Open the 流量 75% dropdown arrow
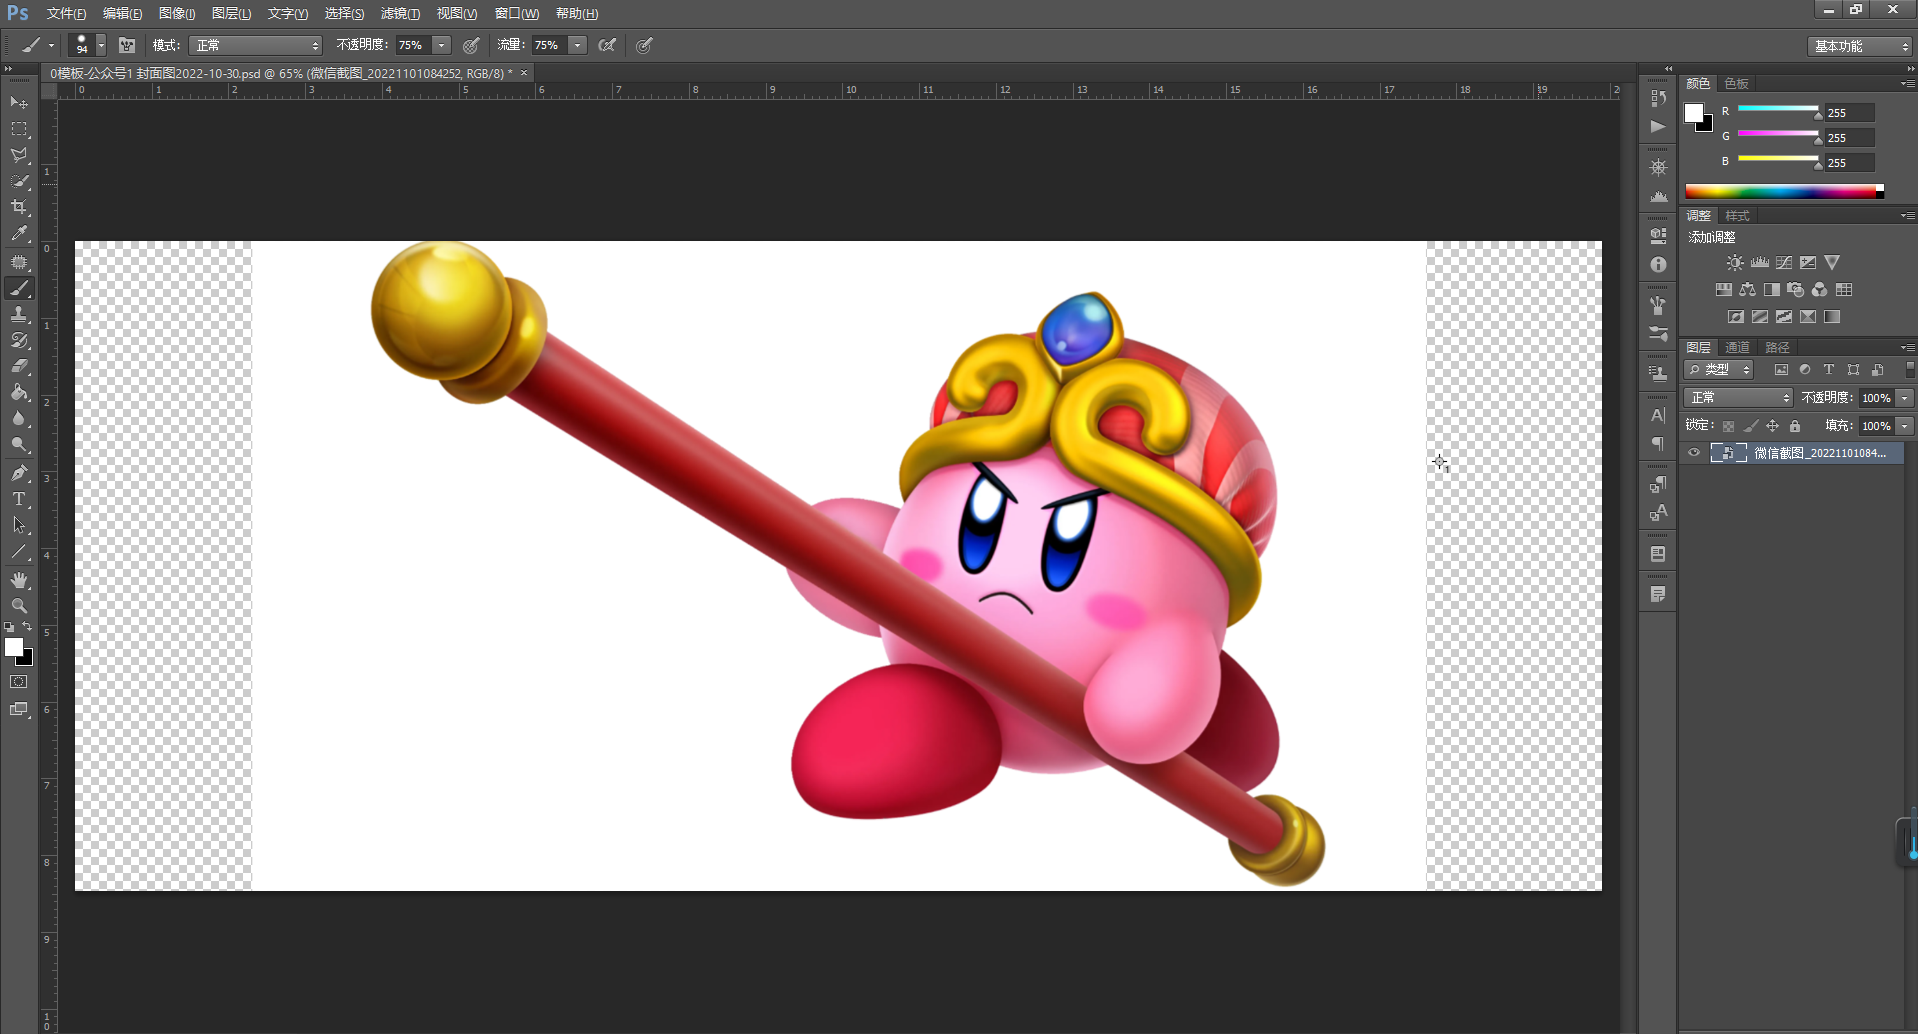 [577, 45]
